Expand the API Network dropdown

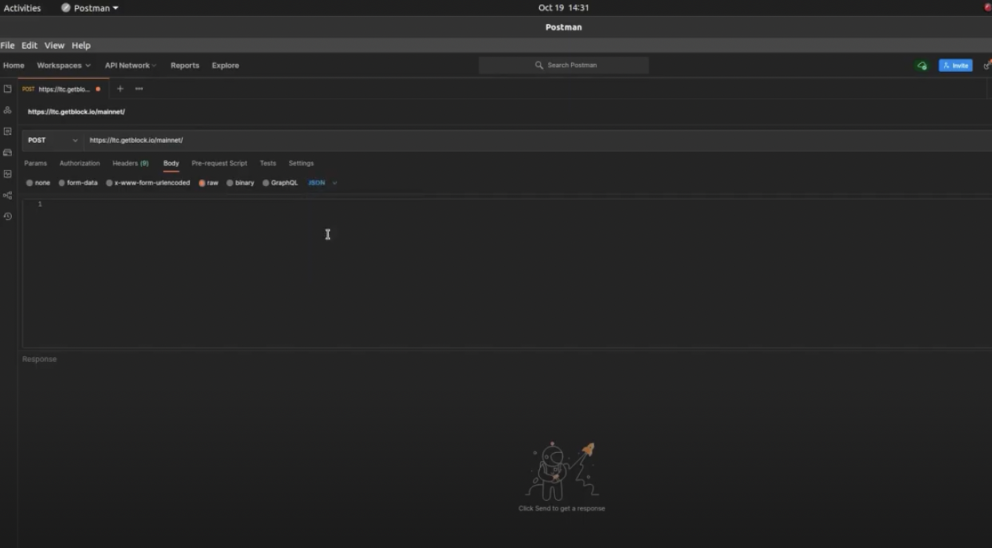click(x=130, y=65)
